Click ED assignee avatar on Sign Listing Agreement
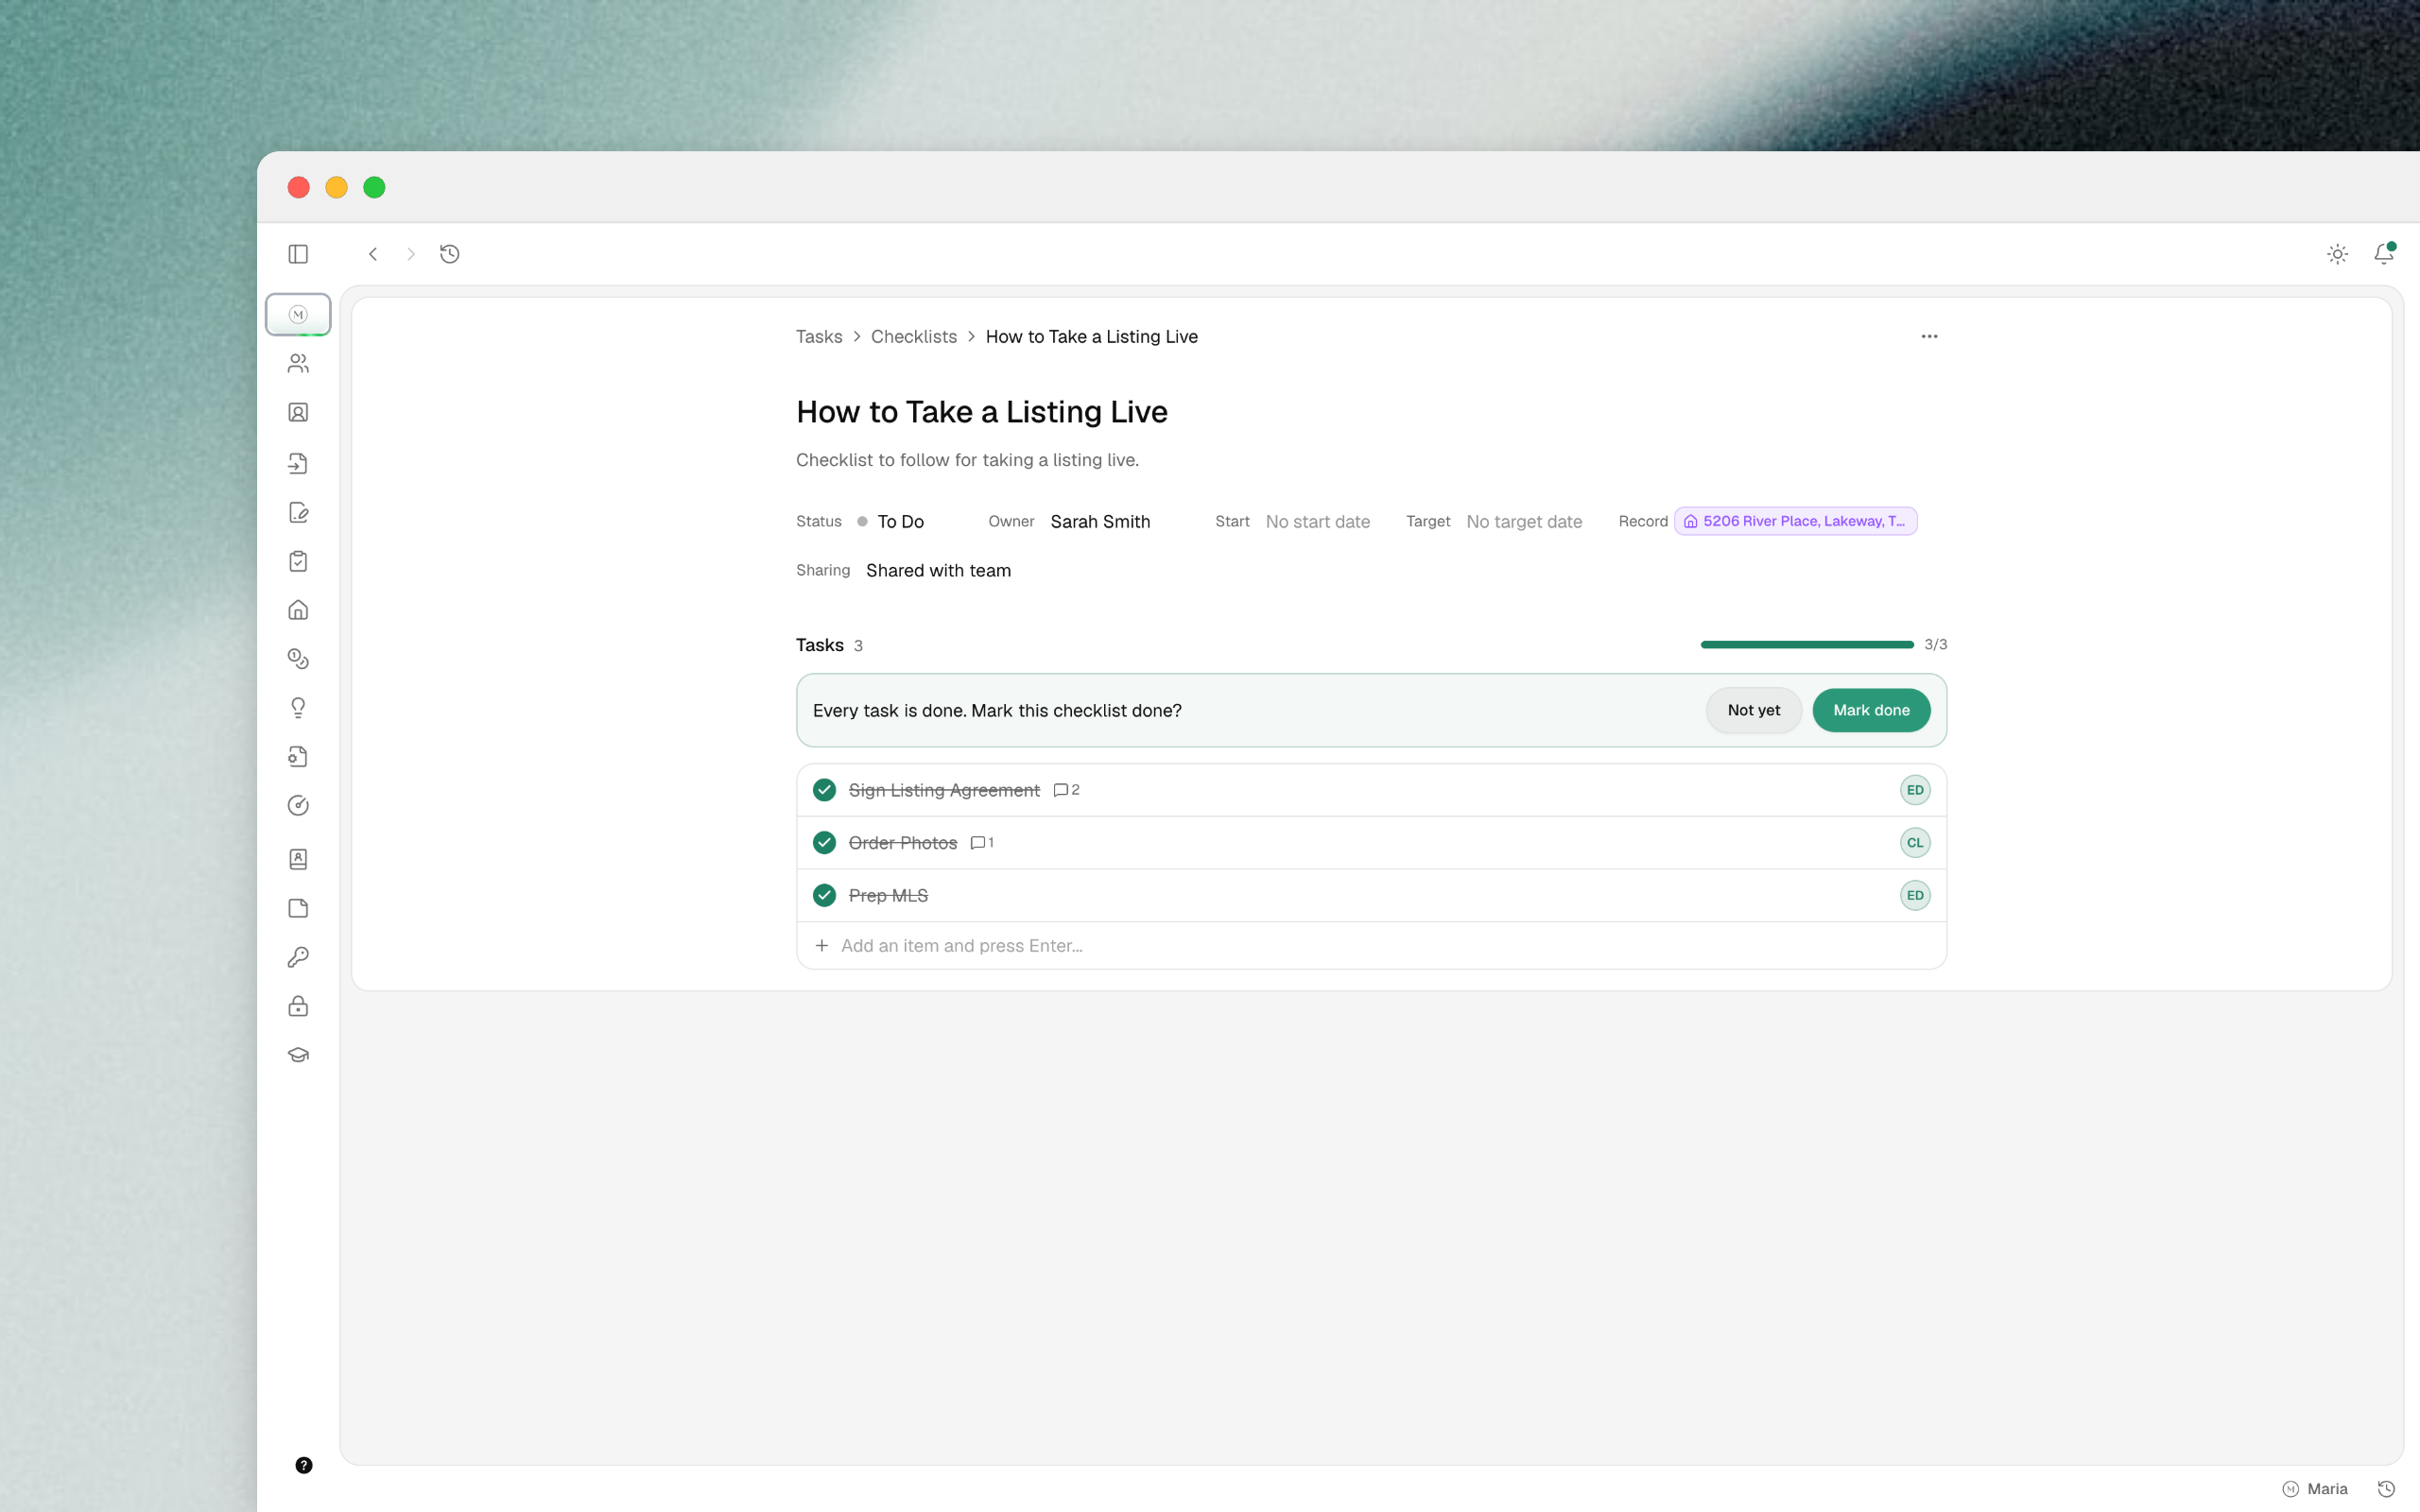2420x1512 pixels. pos(1914,790)
